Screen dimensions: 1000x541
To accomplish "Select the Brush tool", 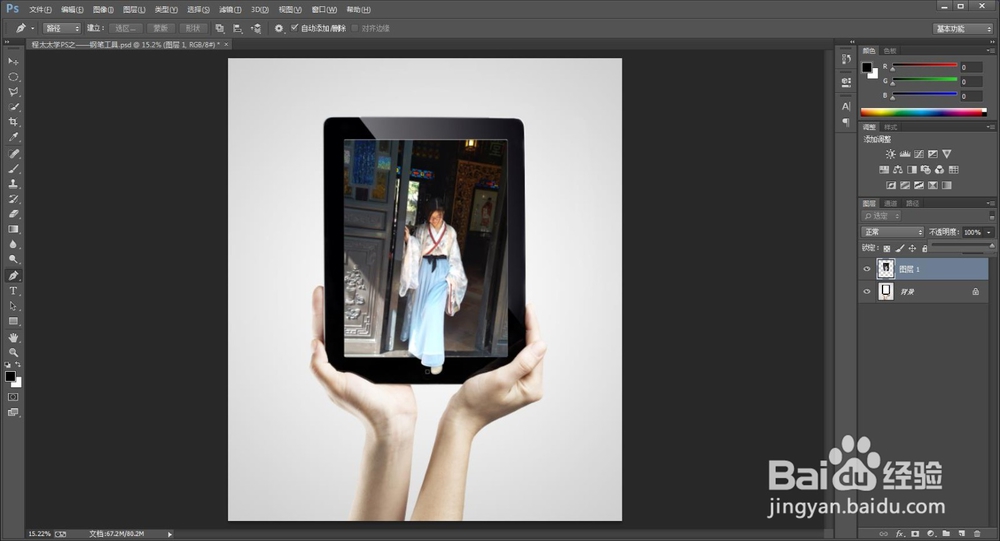I will tap(13, 169).
